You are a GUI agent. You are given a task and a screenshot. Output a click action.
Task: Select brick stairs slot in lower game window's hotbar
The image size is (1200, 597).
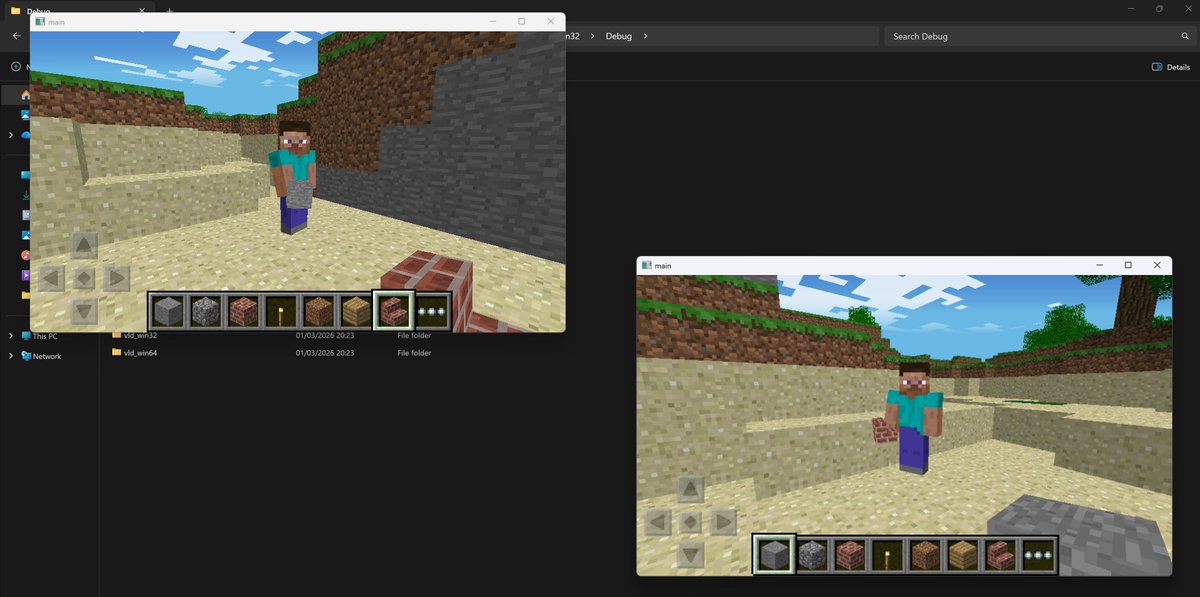coord(1000,554)
